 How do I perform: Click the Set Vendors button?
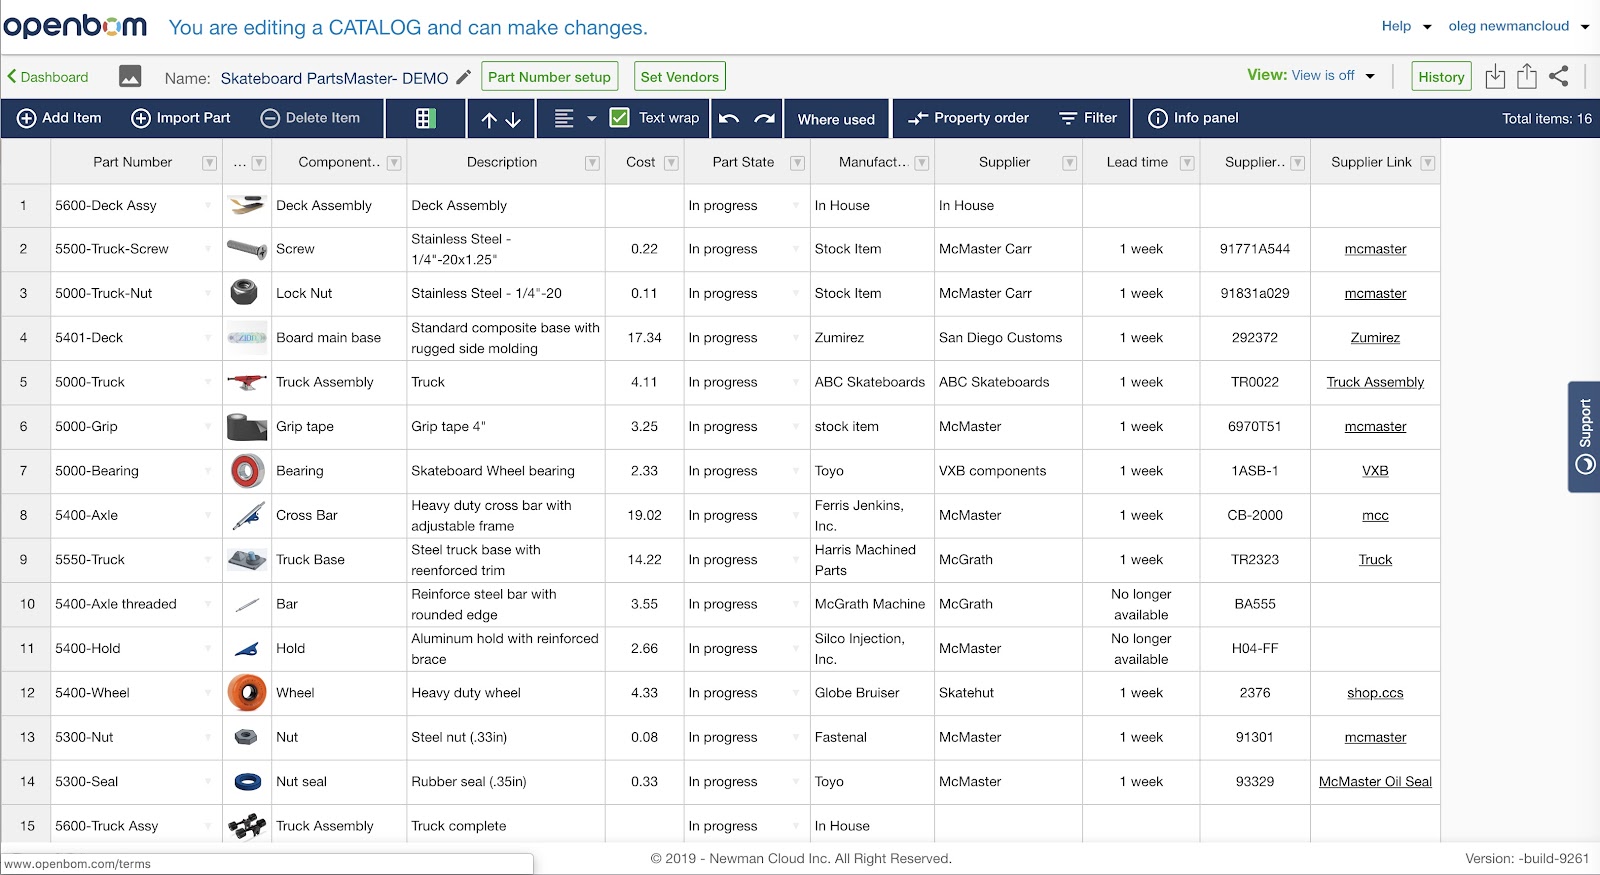680,77
